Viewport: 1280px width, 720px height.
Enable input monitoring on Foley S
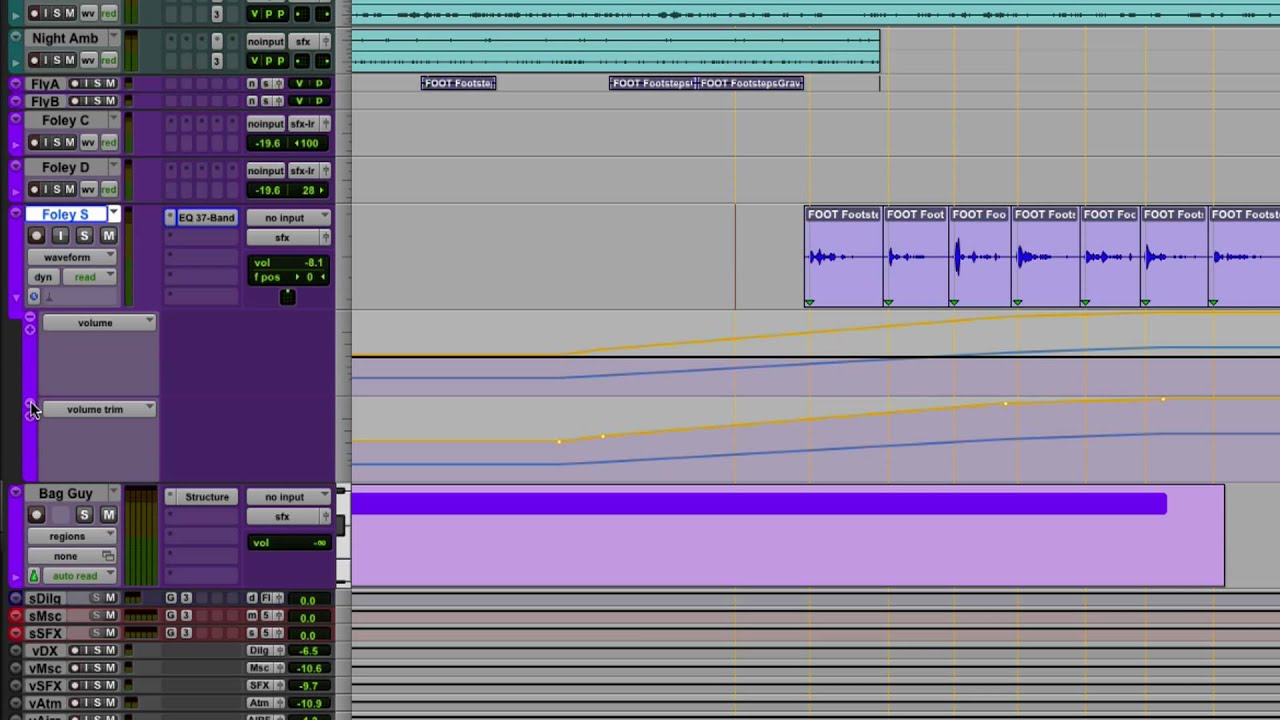tap(60, 235)
